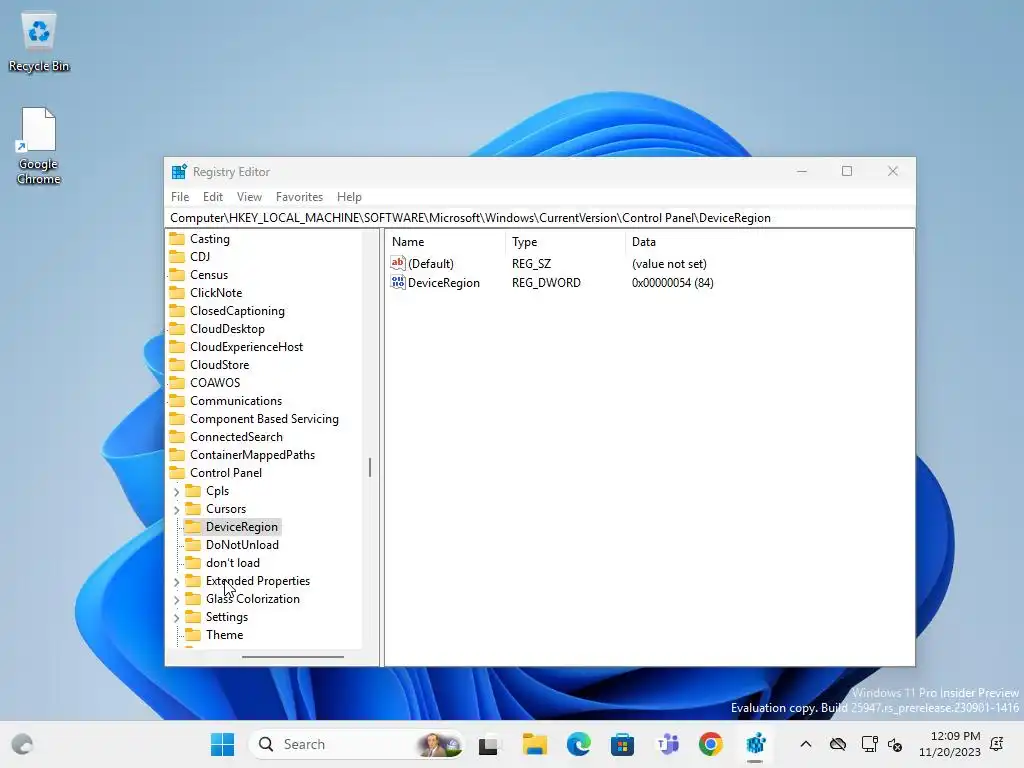Expand the Cursors key
1024x768 pixels.
point(176,509)
